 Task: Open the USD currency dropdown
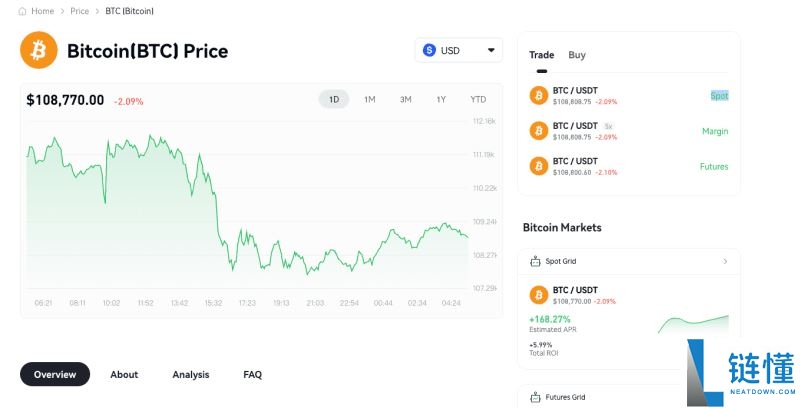click(459, 50)
